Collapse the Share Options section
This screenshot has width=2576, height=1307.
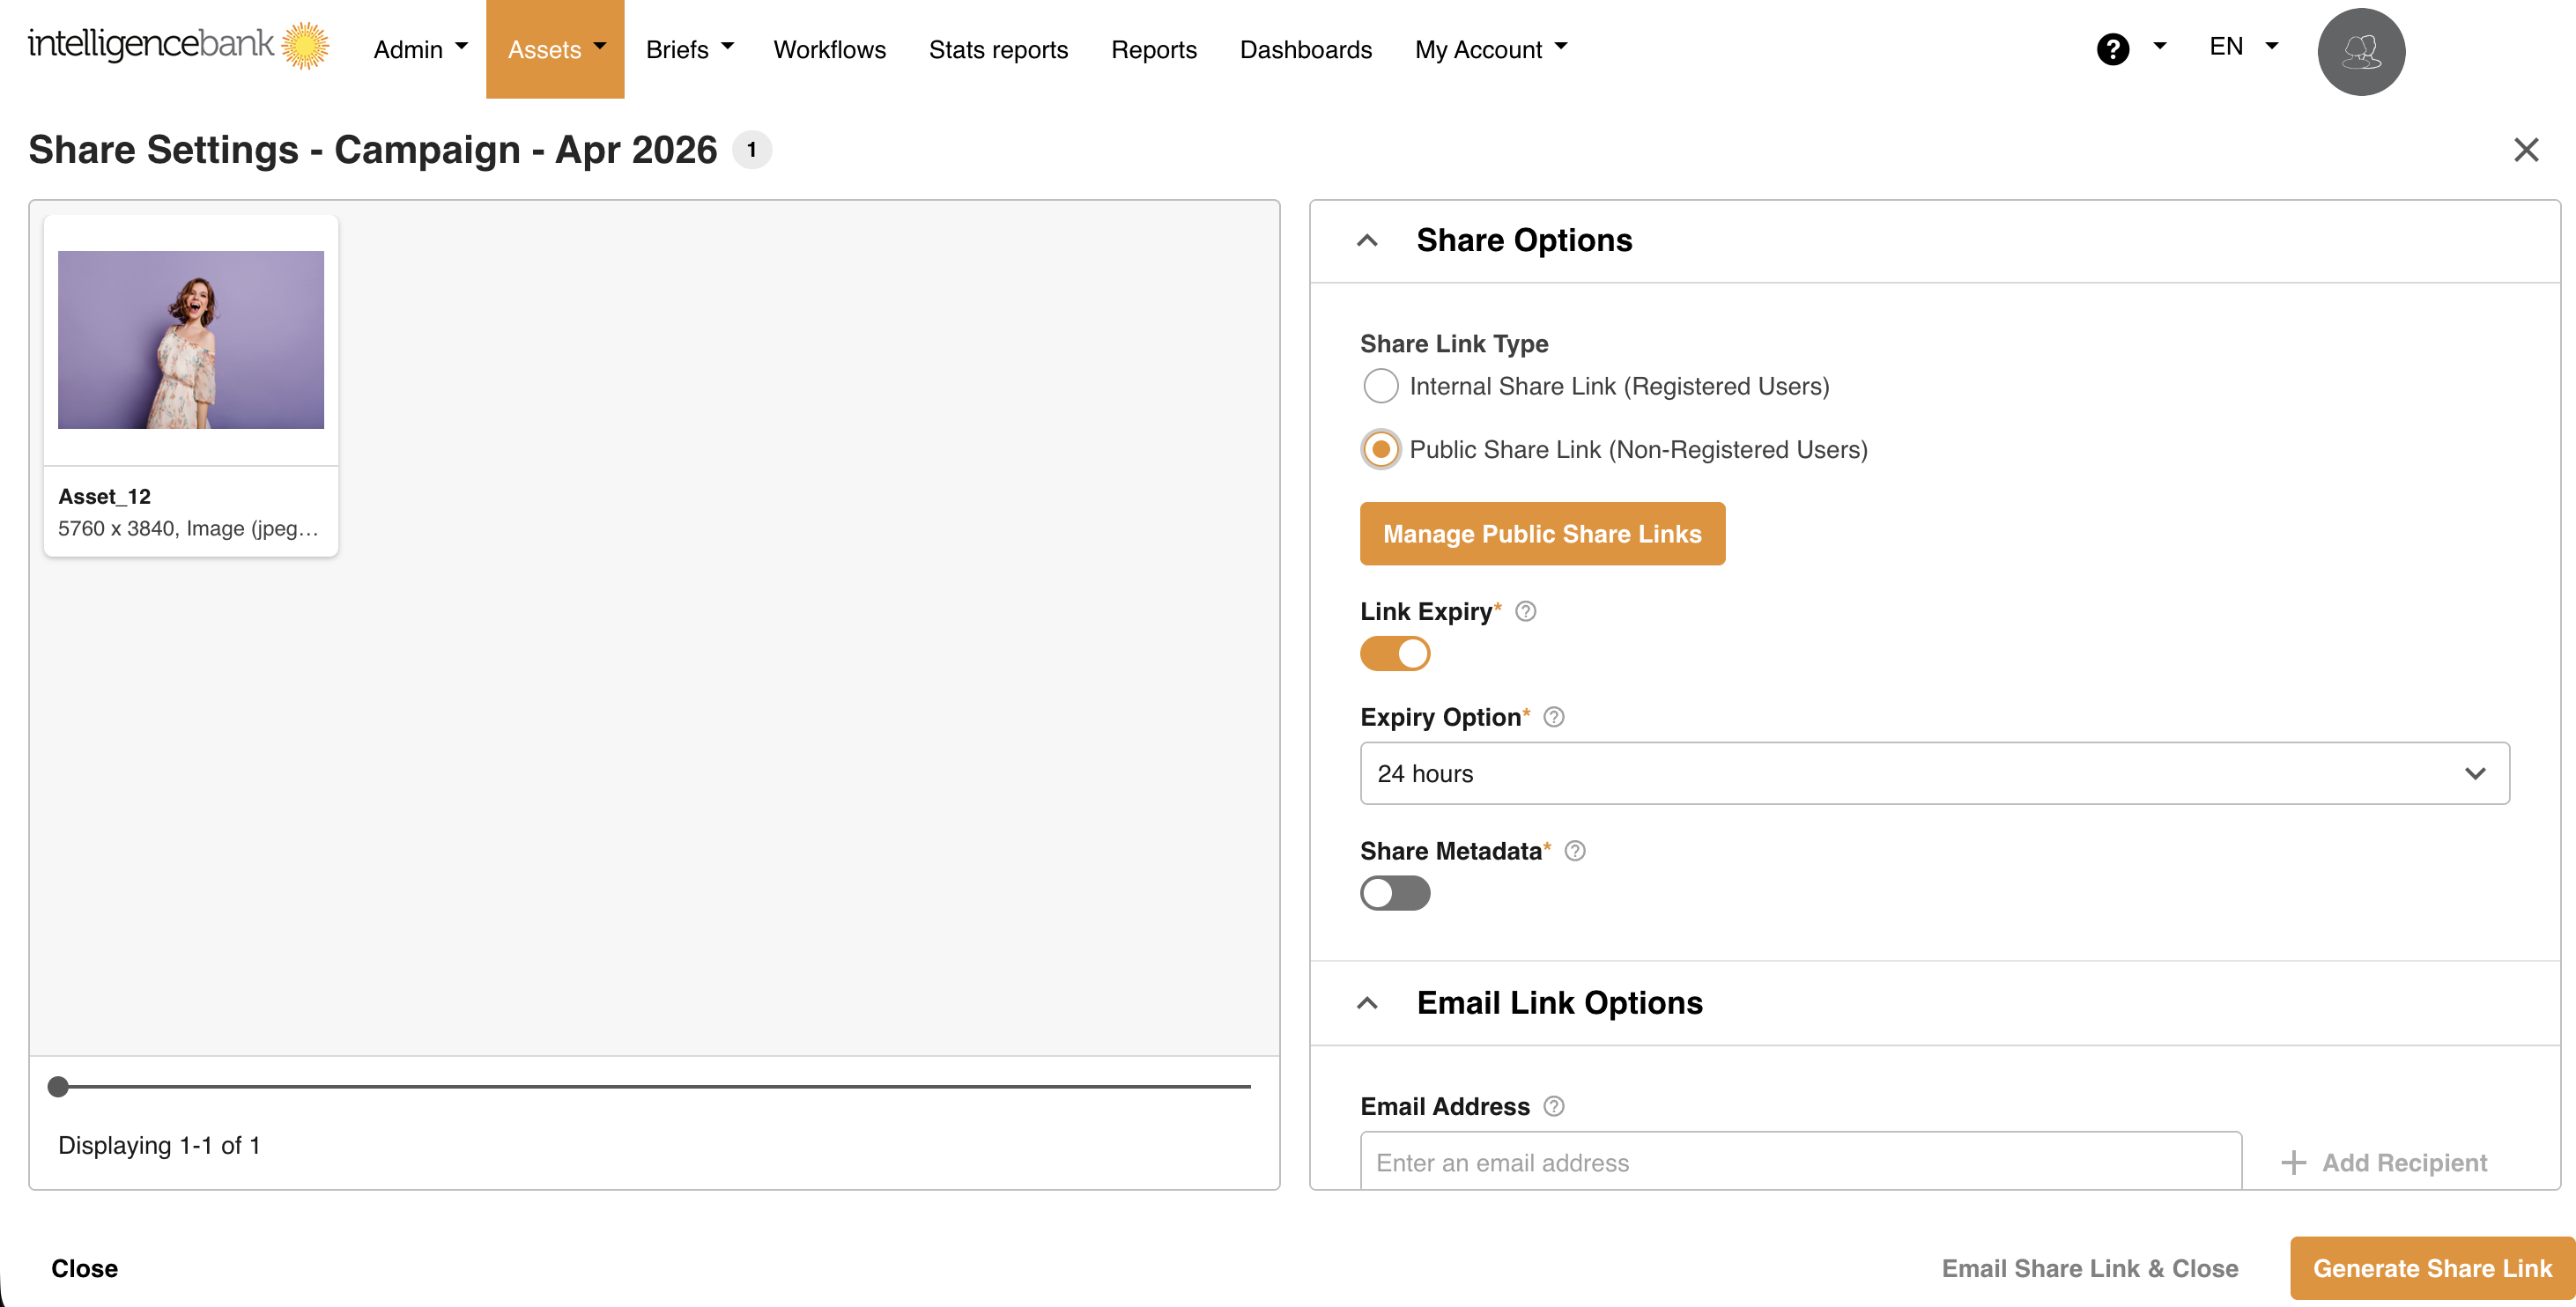(1367, 241)
